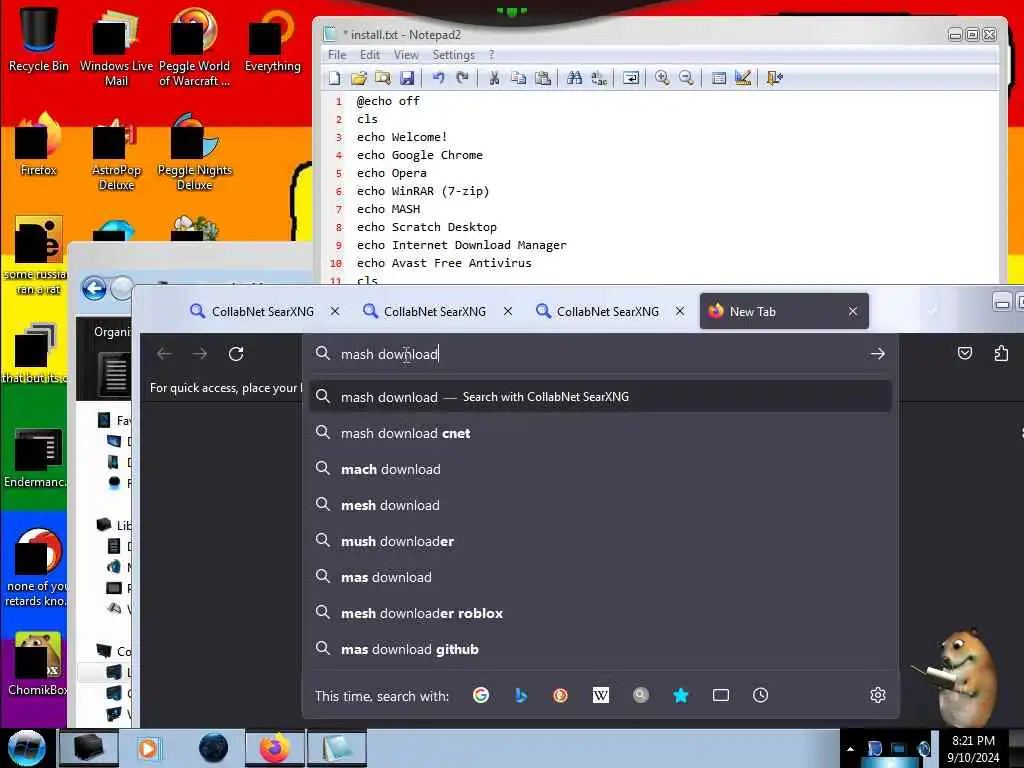Image resolution: width=1024 pixels, height=768 pixels.
Task: Show hidden system tray icons arrow
Action: pyautogui.click(x=850, y=748)
